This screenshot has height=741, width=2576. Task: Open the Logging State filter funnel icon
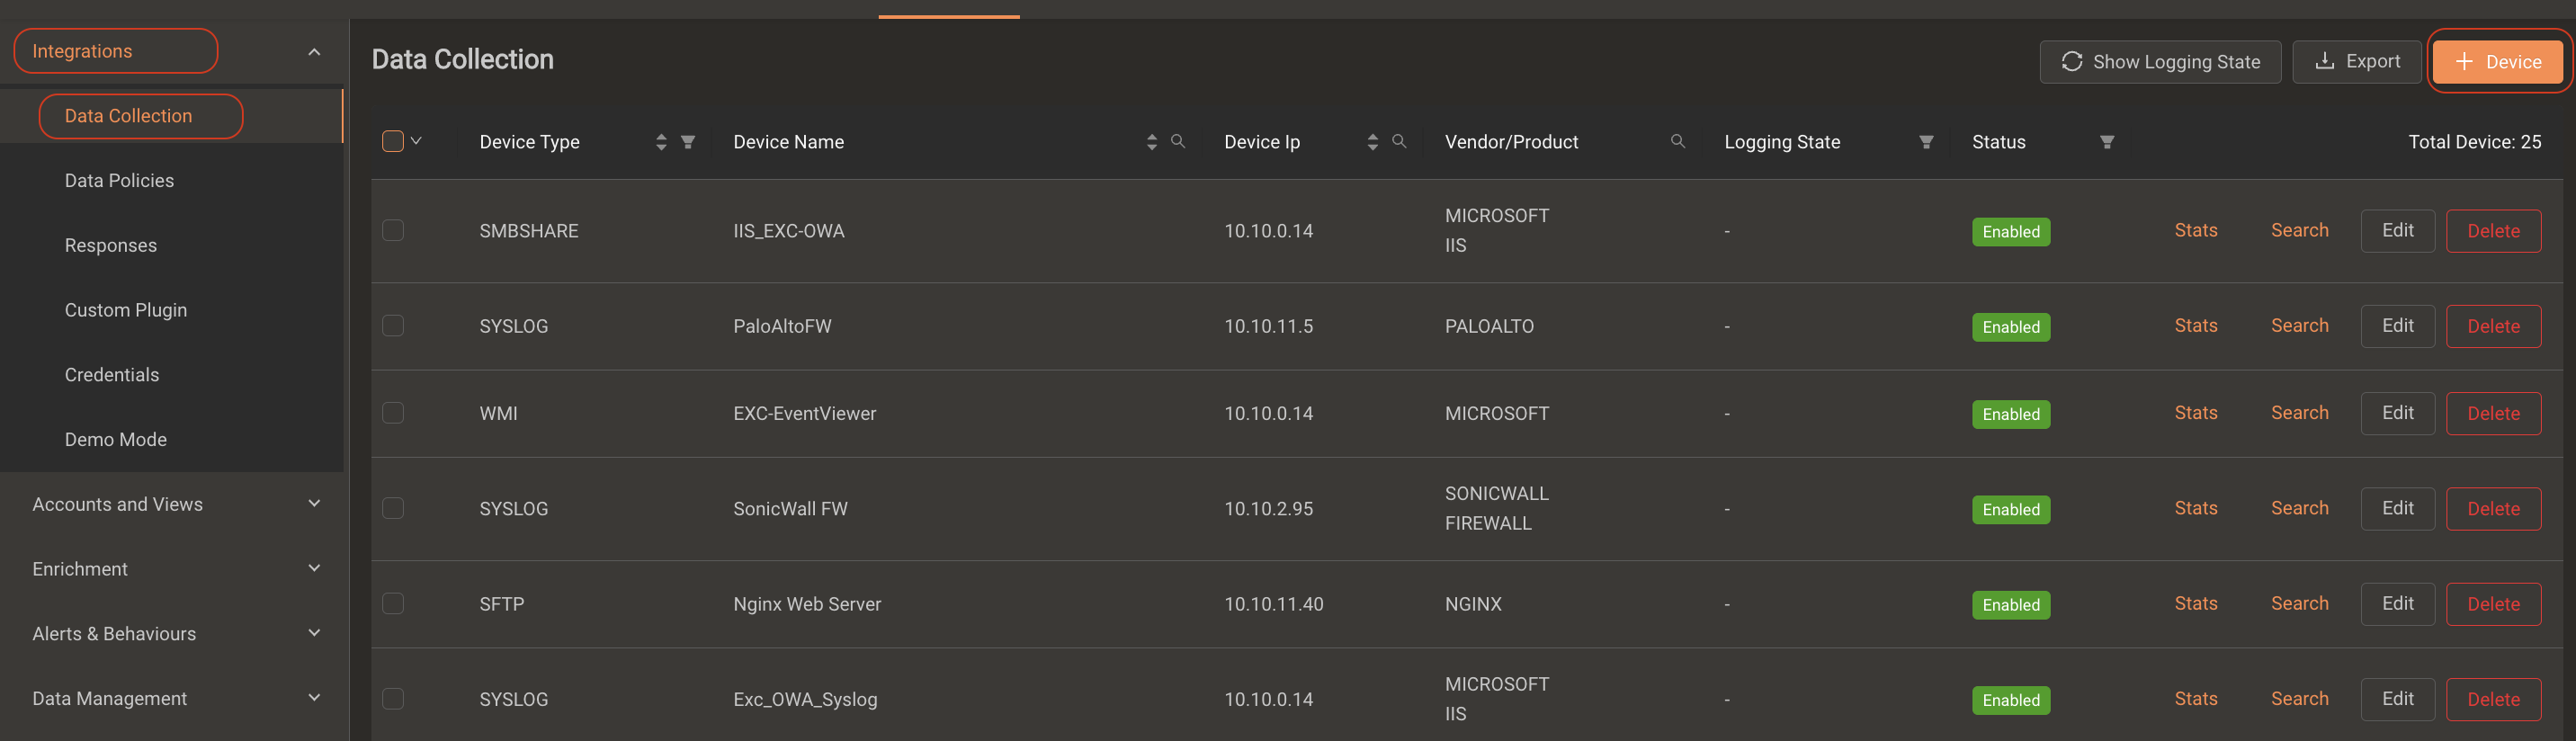click(1926, 142)
